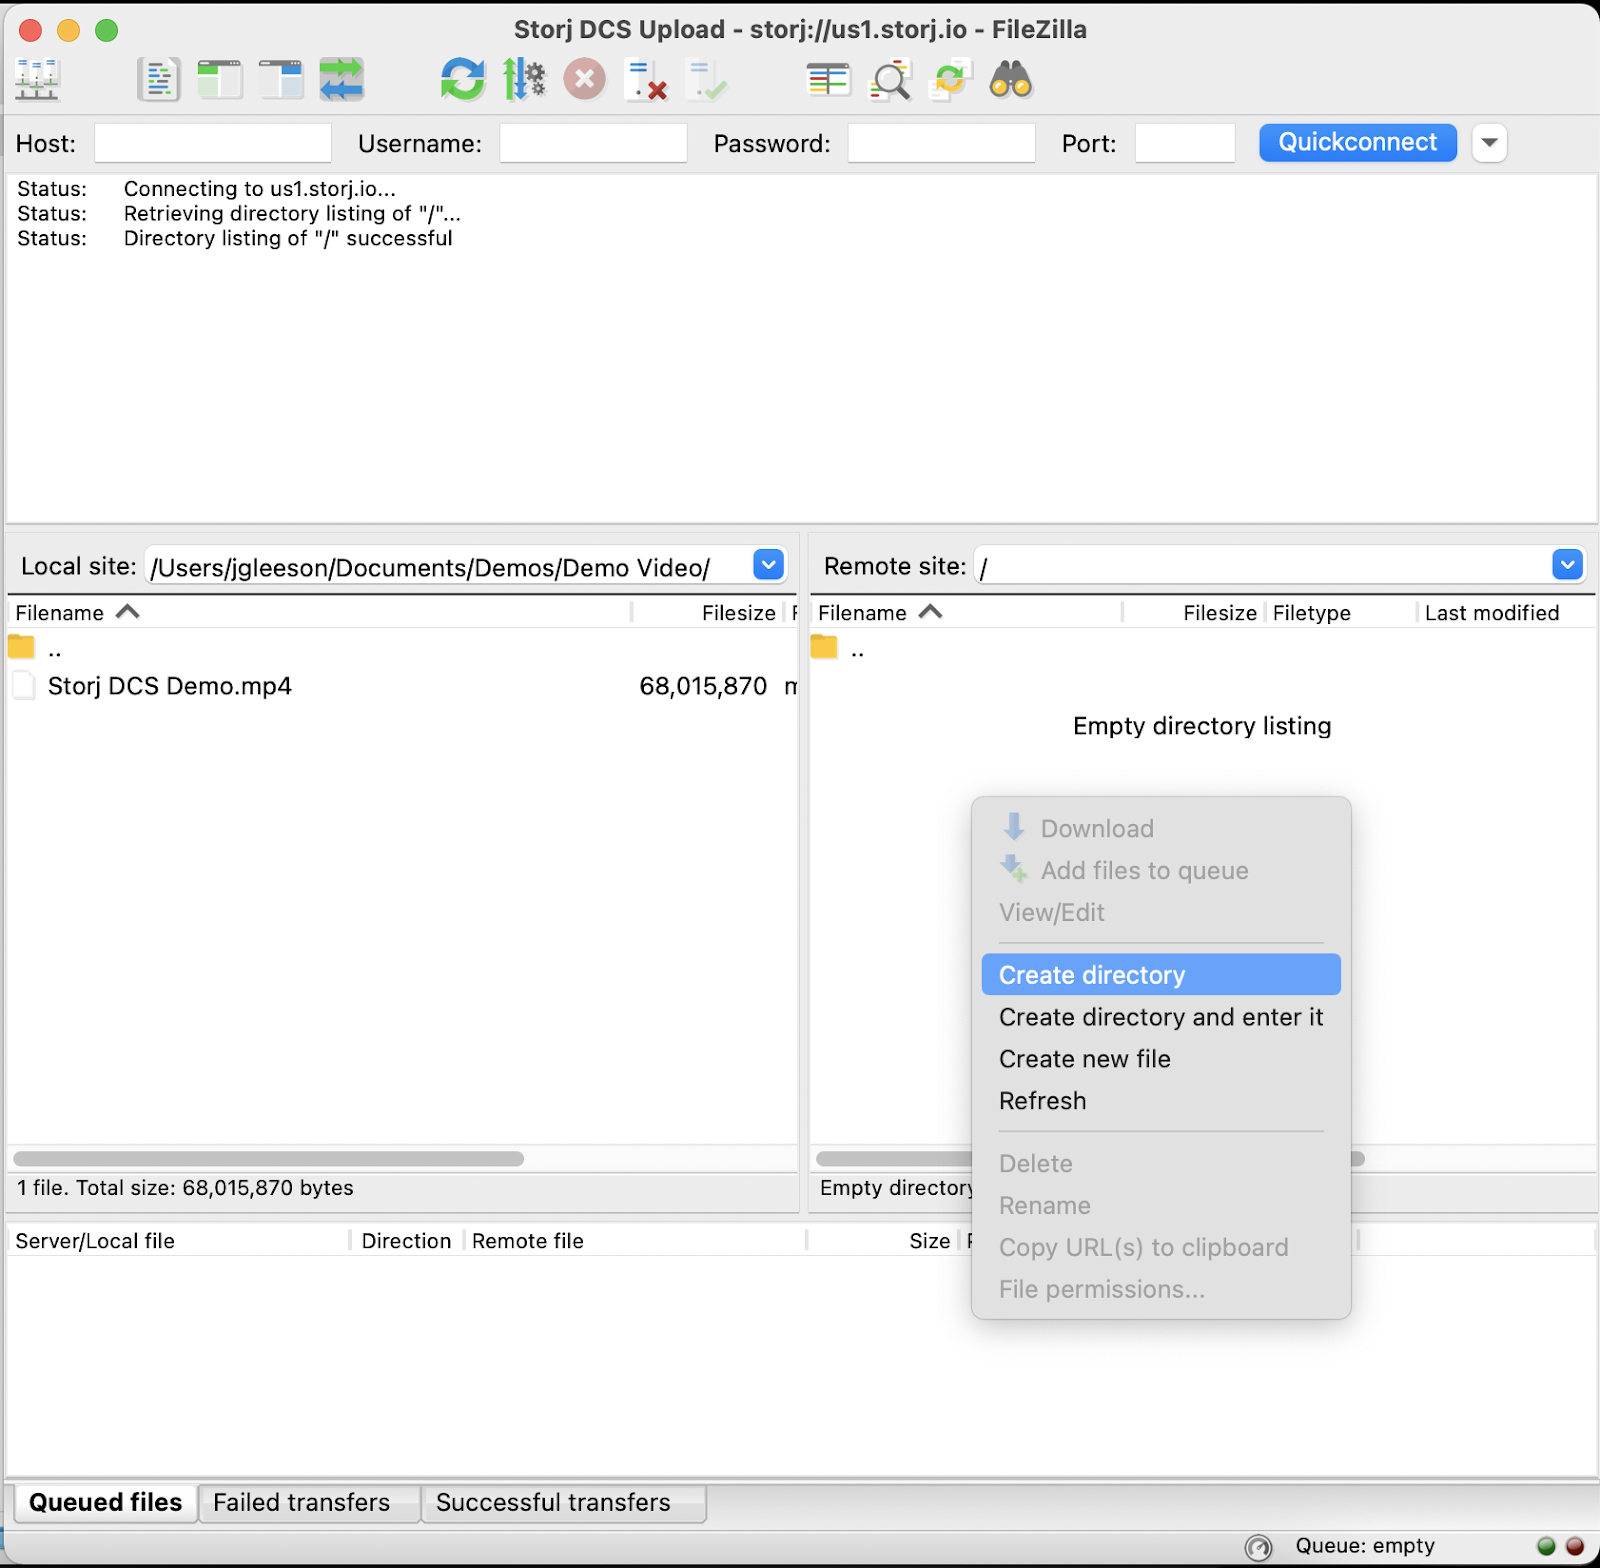Click into the Local site path field

pos(448,566)
